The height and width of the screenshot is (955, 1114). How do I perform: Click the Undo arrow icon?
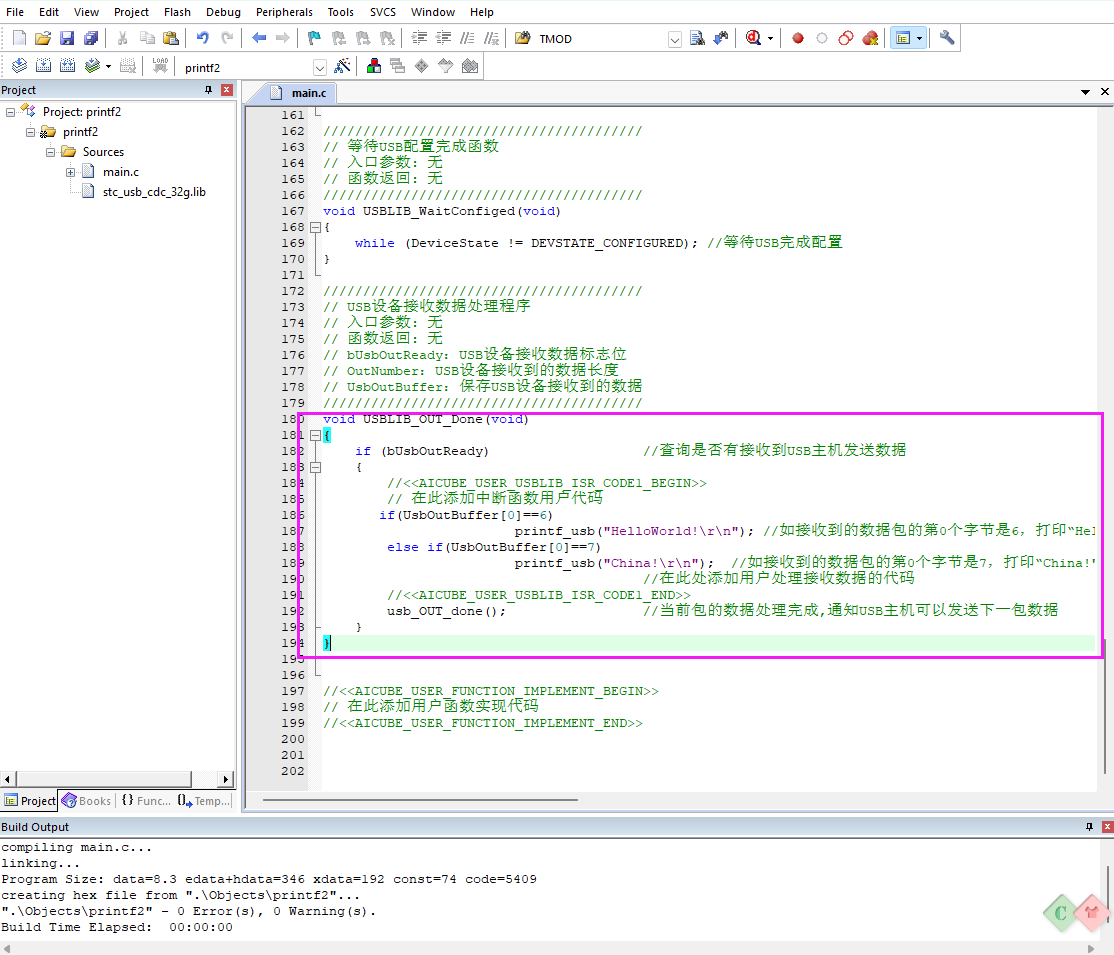(203, 38)
